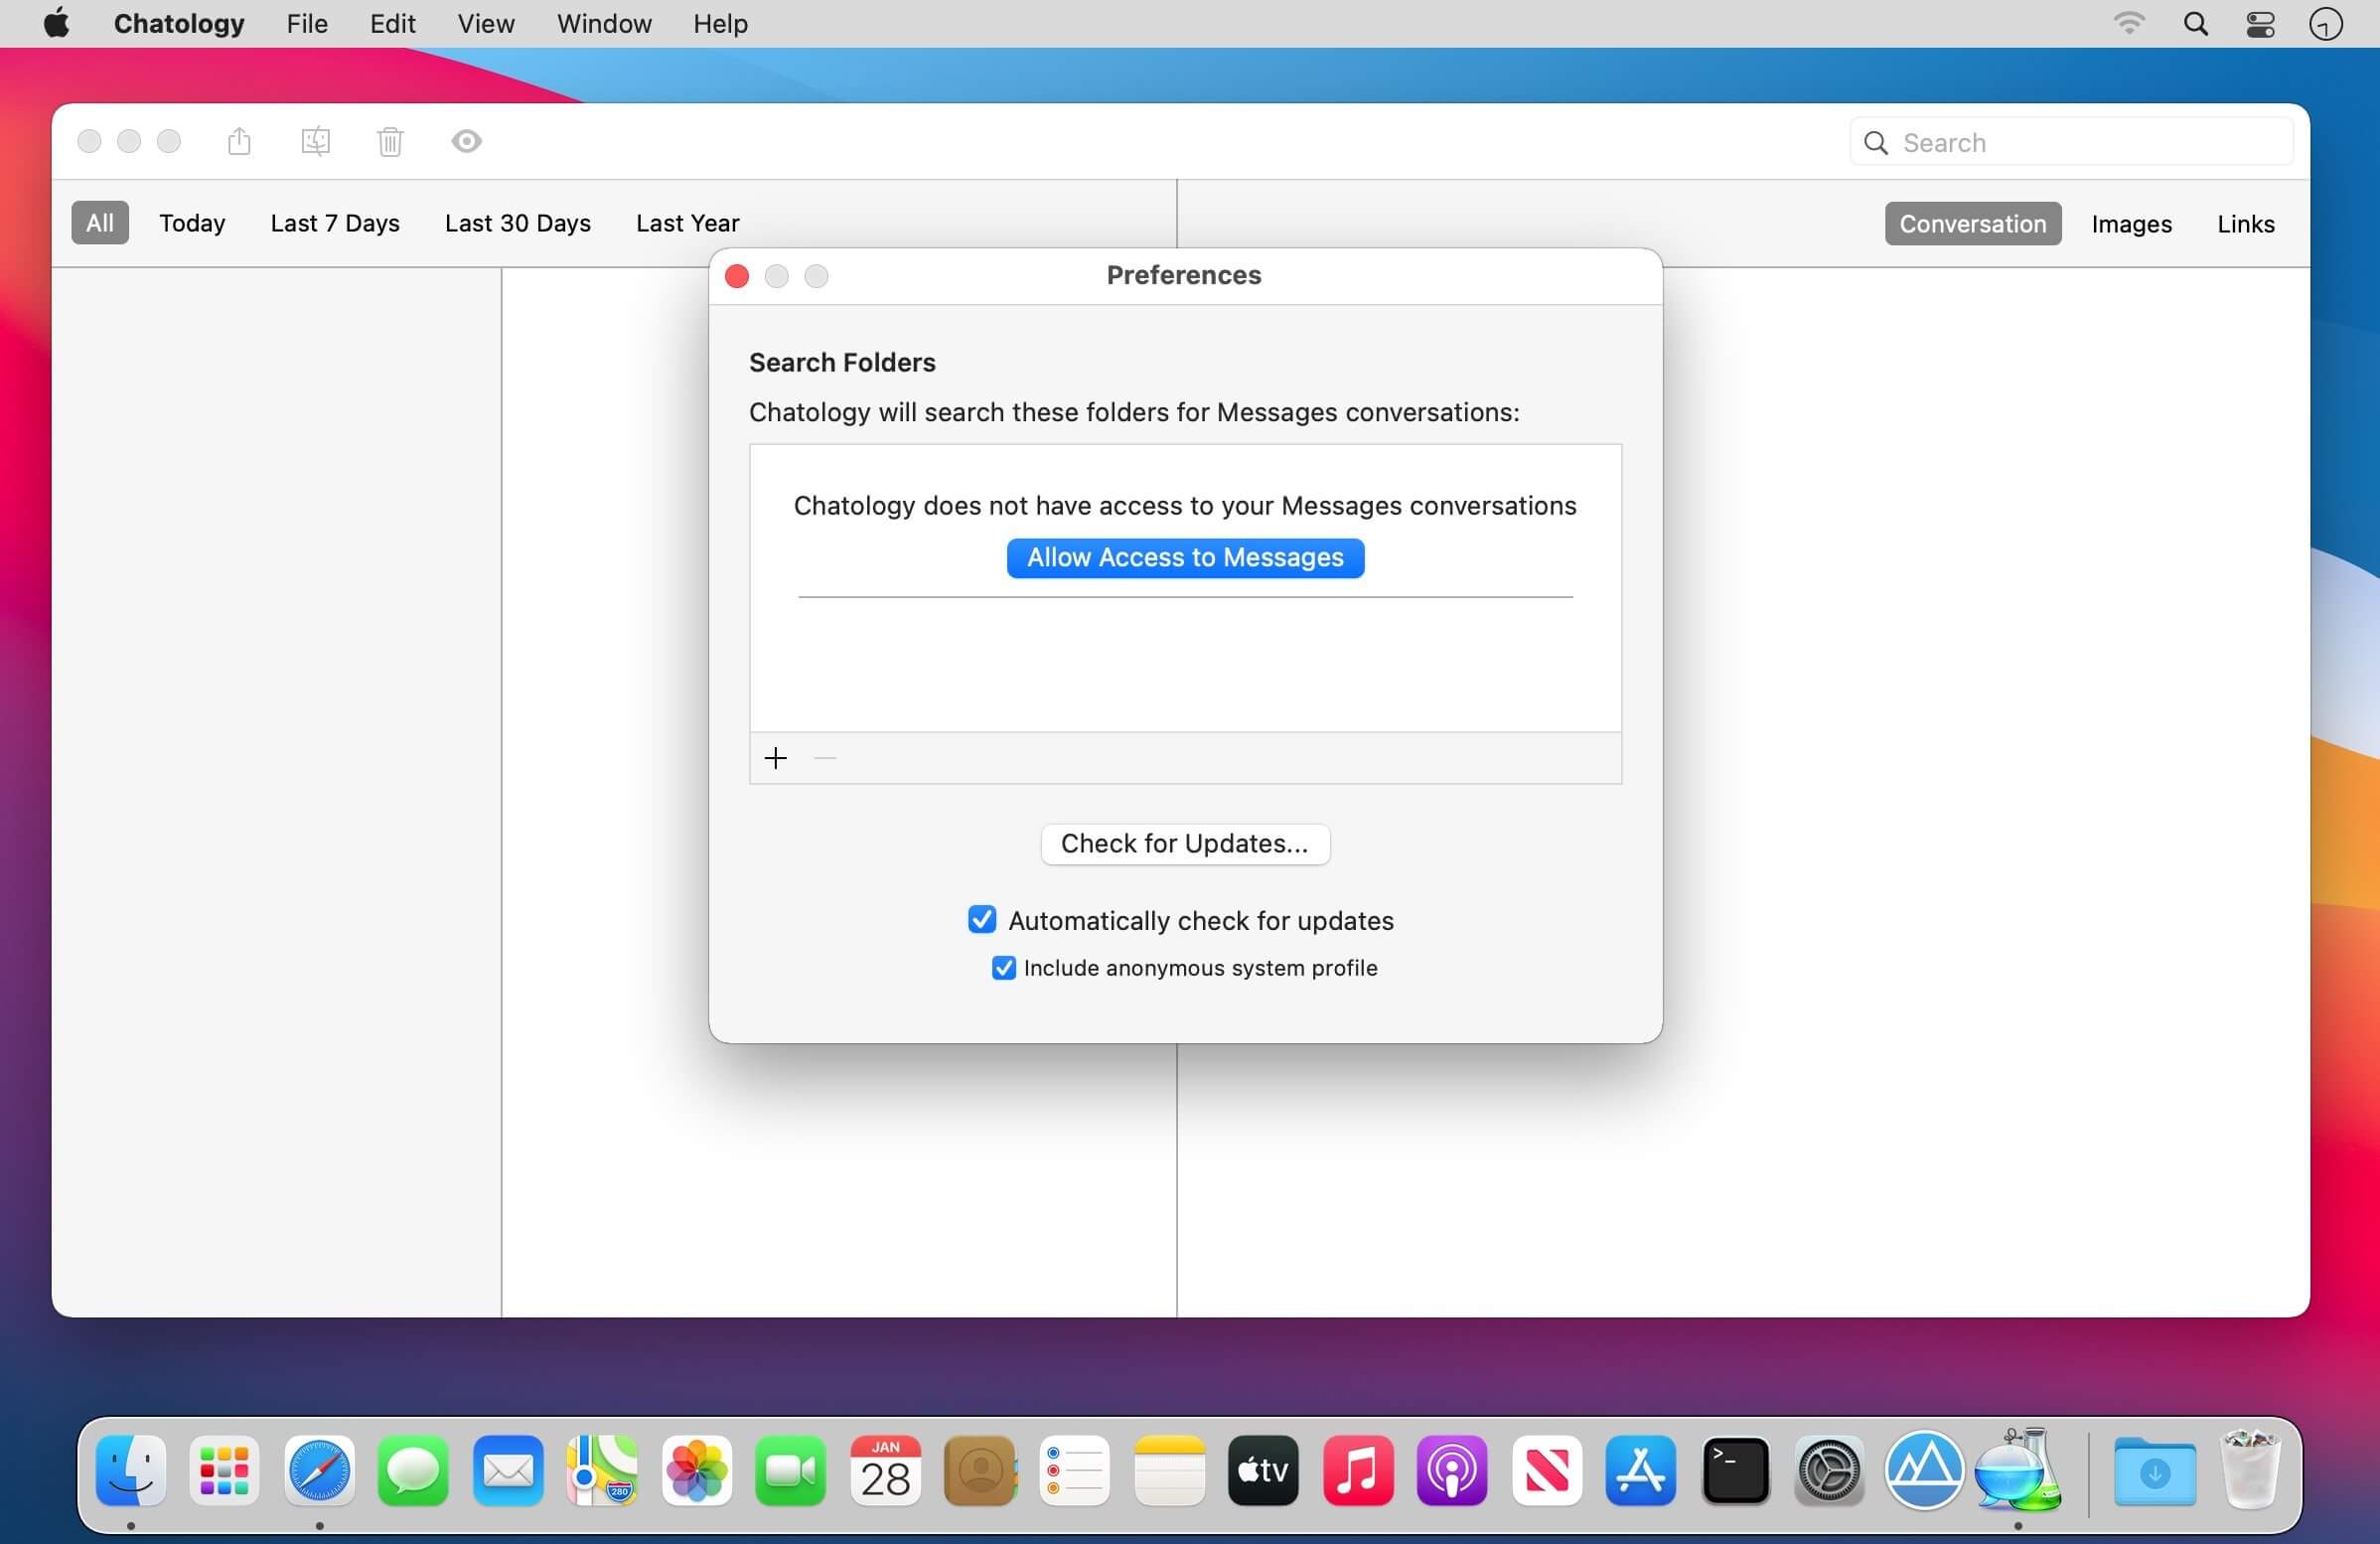Open News from the Dock
Image resolution: width=2380 pixels, height=1544 pixels.
pos(1547,1470)
